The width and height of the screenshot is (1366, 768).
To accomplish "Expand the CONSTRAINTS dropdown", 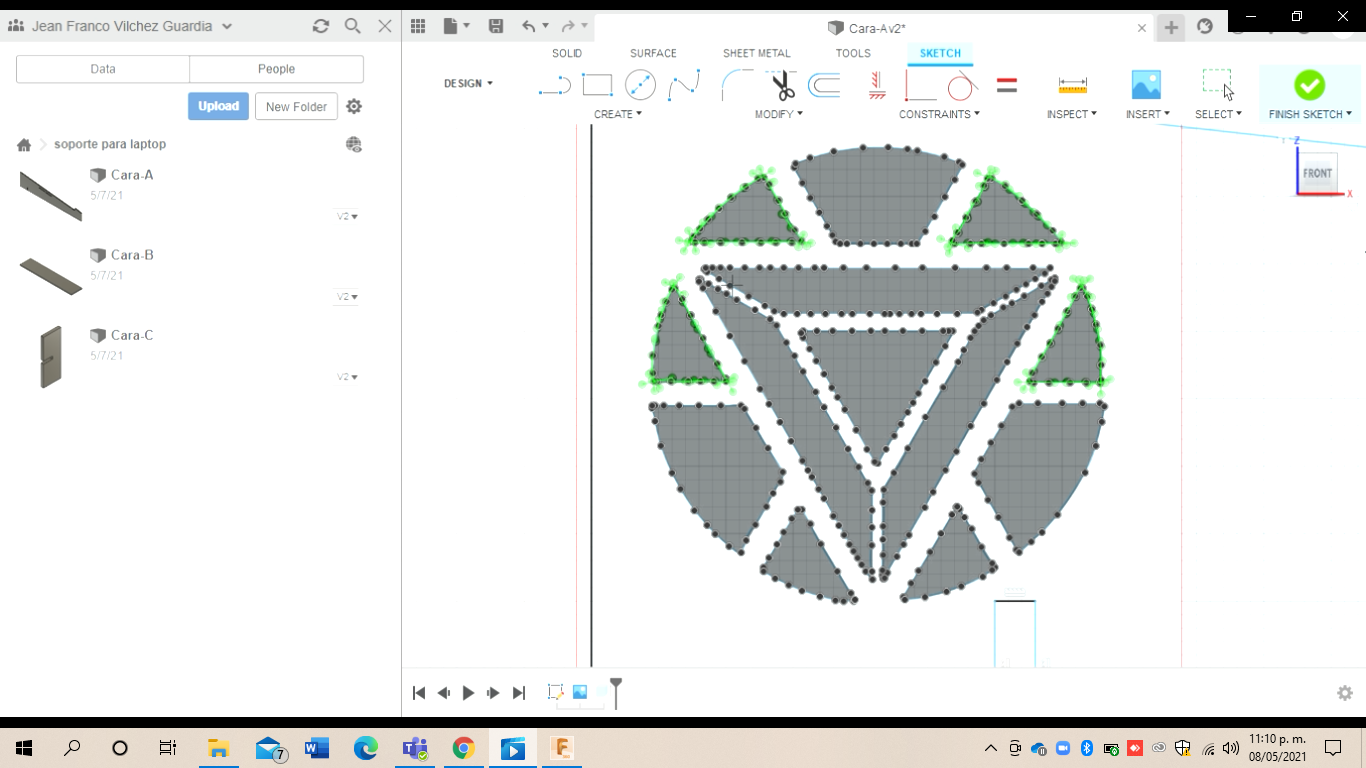I will [939, 114].
